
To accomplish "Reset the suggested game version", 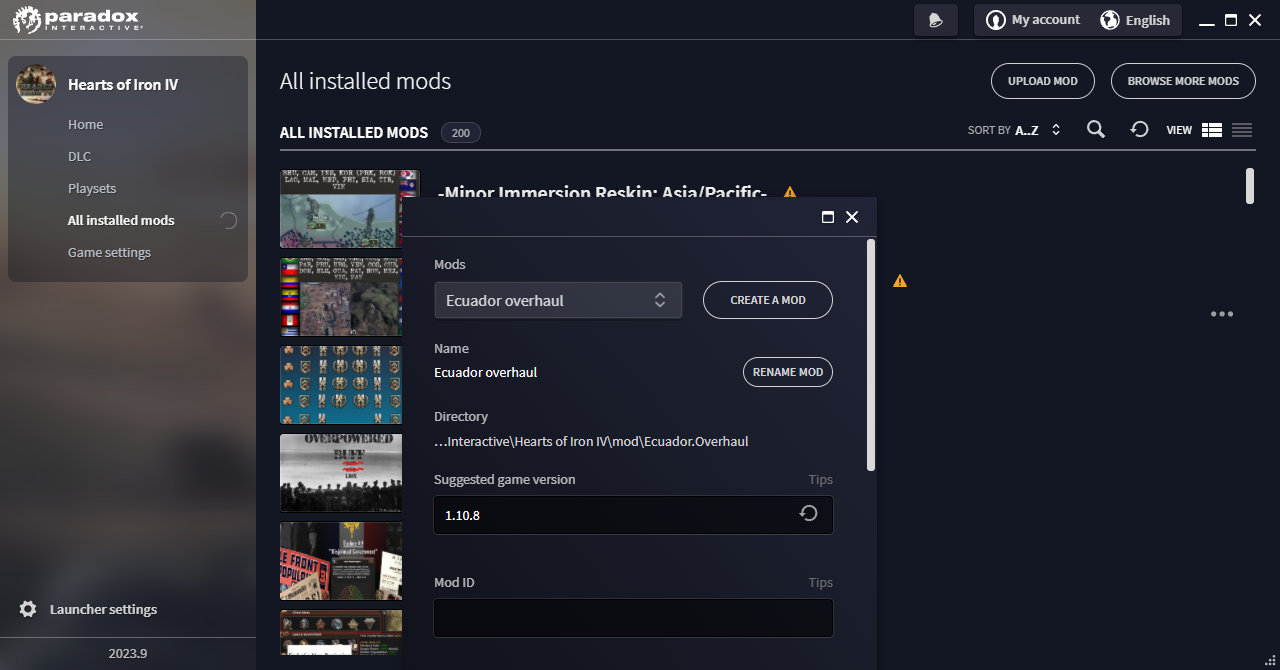I will 809,514.
